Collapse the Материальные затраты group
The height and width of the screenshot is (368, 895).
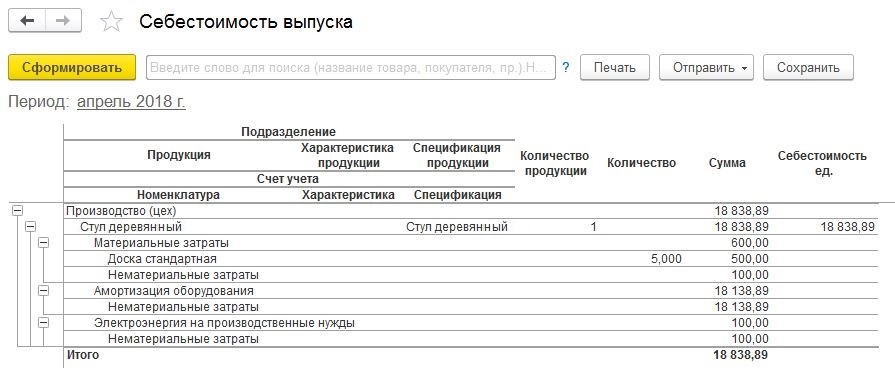[43, 242]
